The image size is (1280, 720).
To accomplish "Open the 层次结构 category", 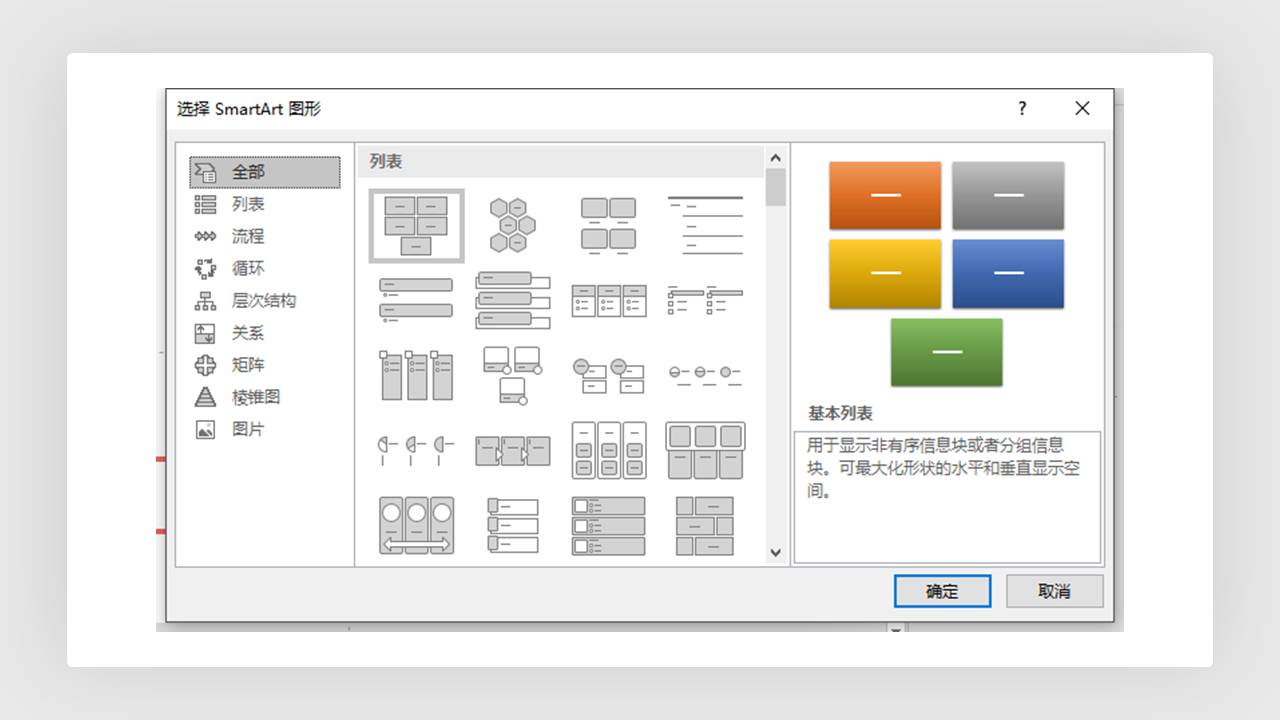I will pos(265,300).
